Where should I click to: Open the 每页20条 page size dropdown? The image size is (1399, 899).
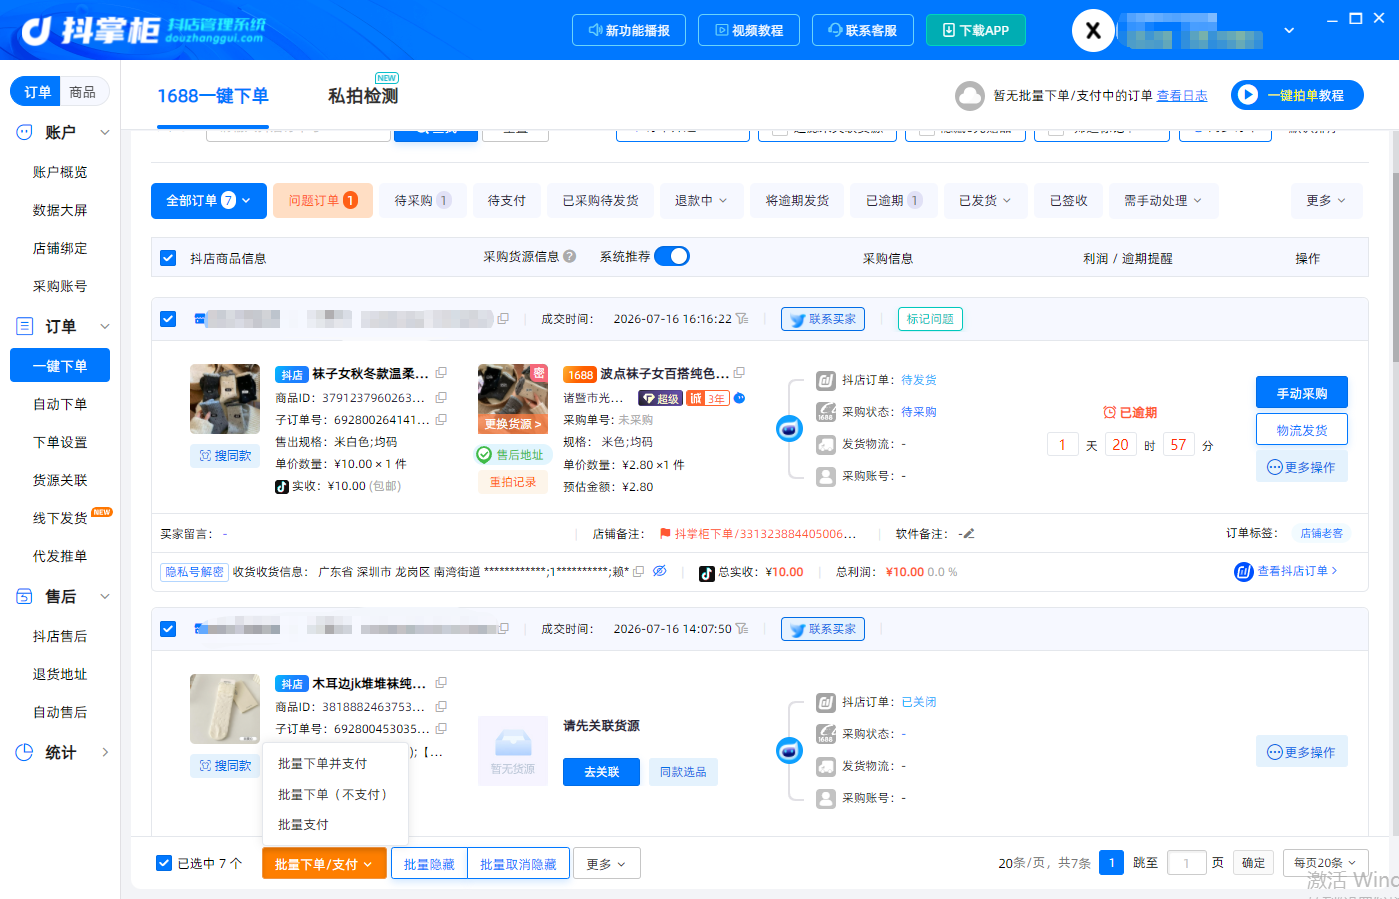click(x=1325, y=863)
